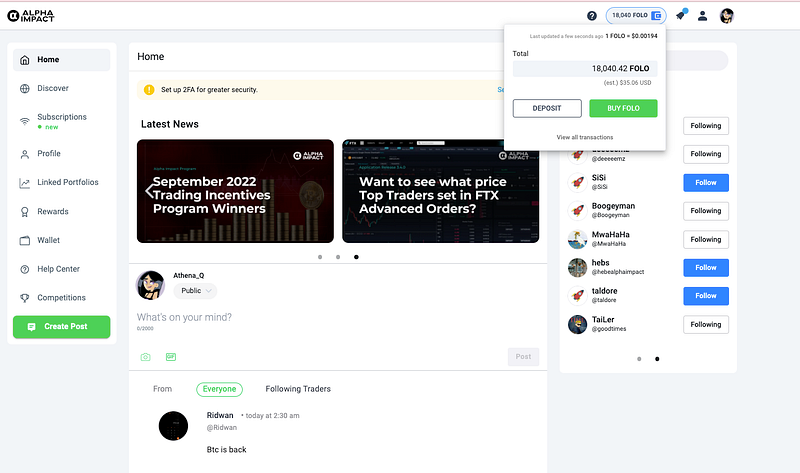Attach a photo with the camera icon
The width and height of the screenshot is (800, 473).
click(x=145, y=357)
